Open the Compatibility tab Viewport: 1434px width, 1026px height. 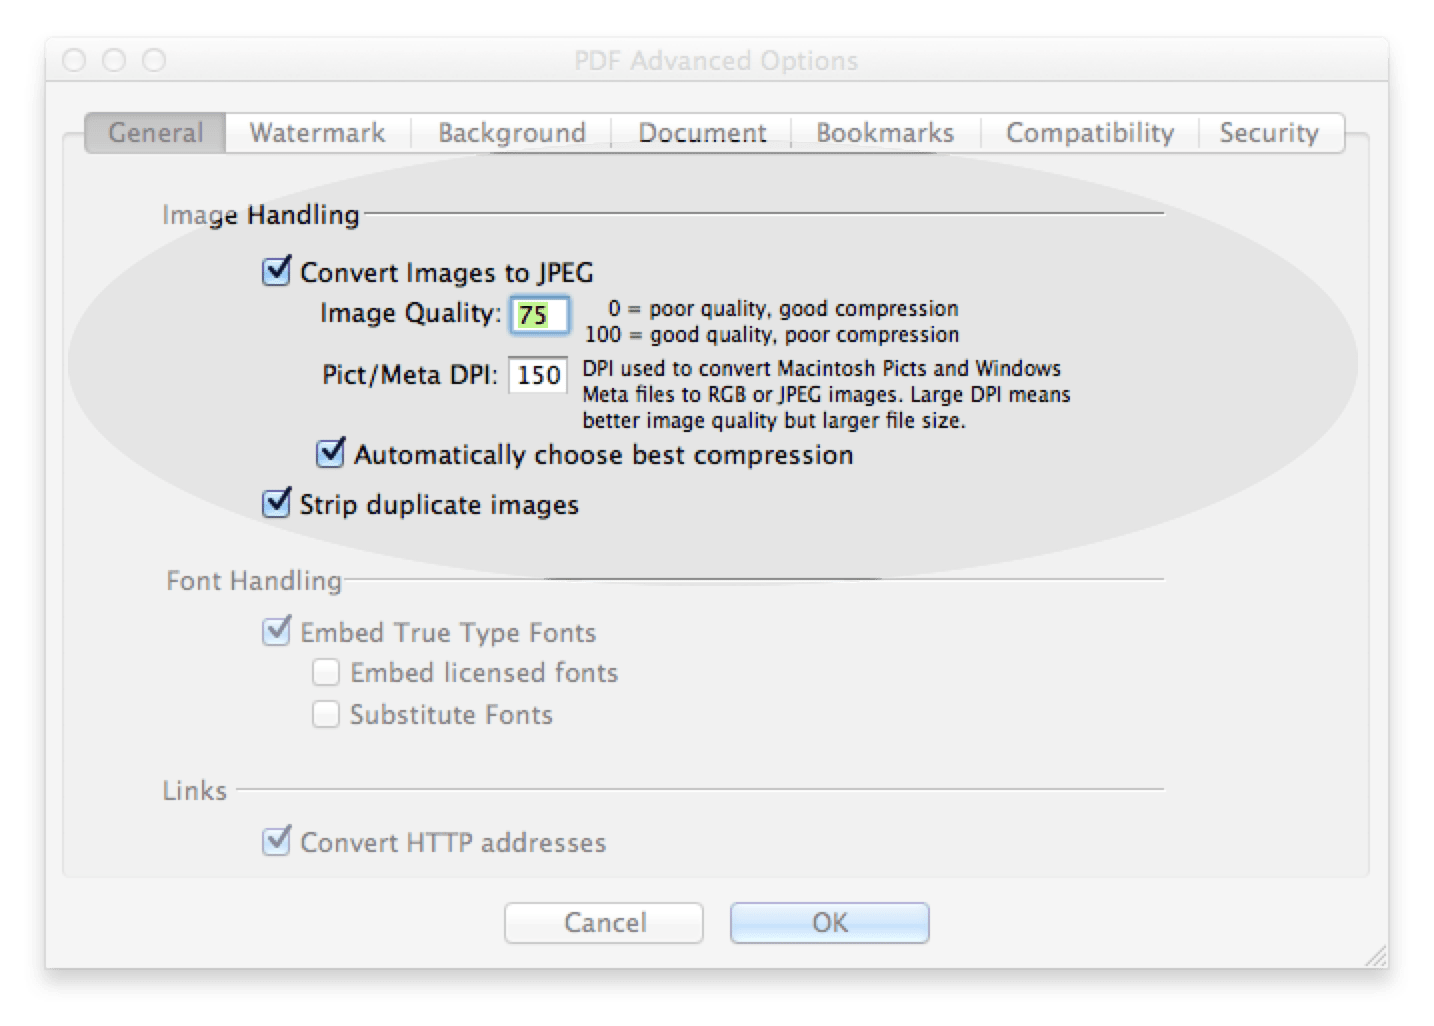tap(1090, 132)
